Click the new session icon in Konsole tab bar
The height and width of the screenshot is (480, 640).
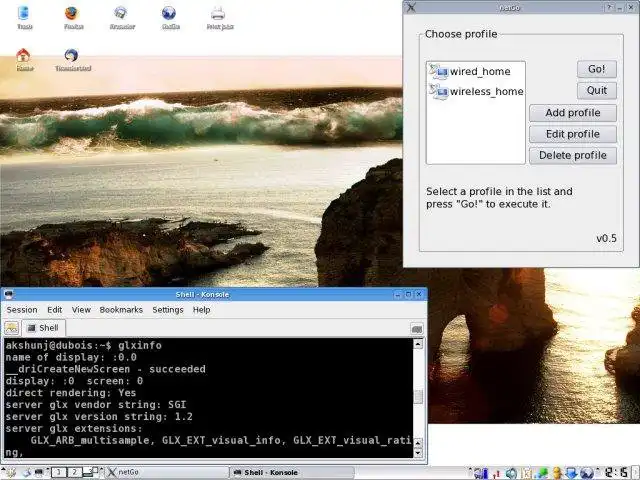point(11,328)
